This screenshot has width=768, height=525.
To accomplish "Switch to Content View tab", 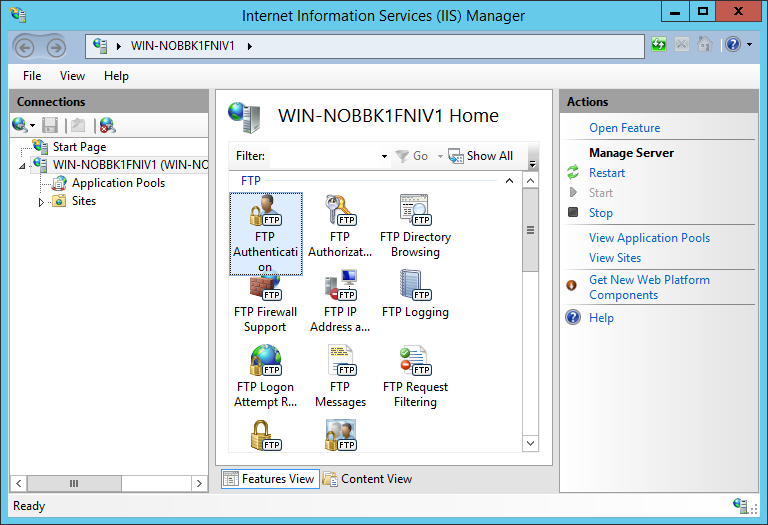I will coord(368,478).
